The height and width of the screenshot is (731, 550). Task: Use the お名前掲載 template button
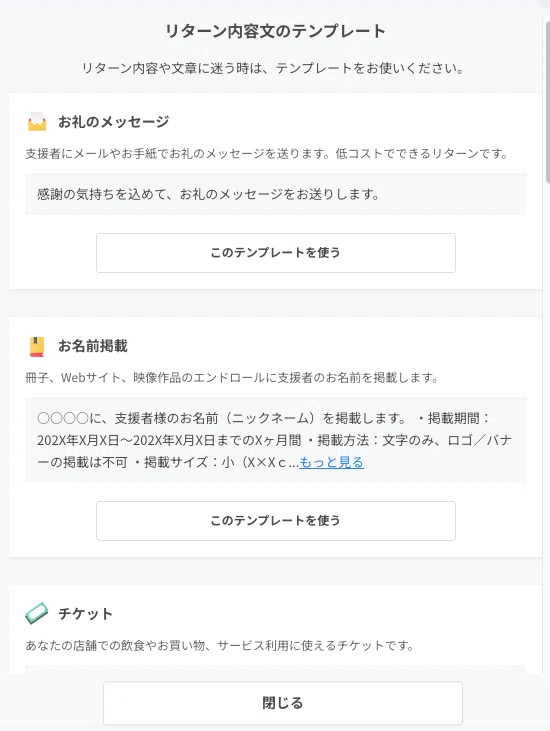(x=275, y=521)
